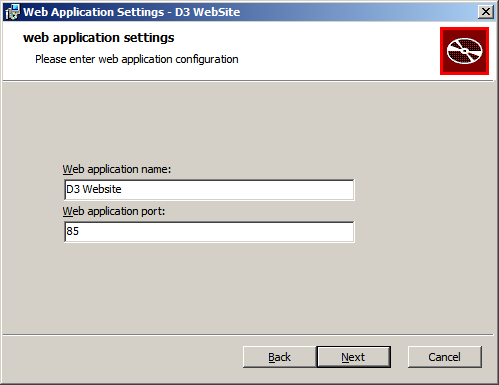The width and height of the screenshot is (499, 385).
Task: Click the empty gray space below the port field
Action: pos(248,288)
